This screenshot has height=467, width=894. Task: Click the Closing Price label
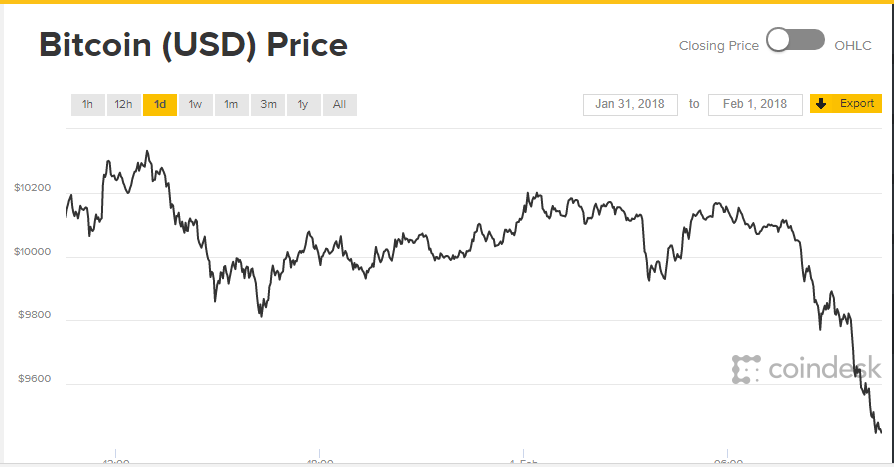click(x=719, y=46)
